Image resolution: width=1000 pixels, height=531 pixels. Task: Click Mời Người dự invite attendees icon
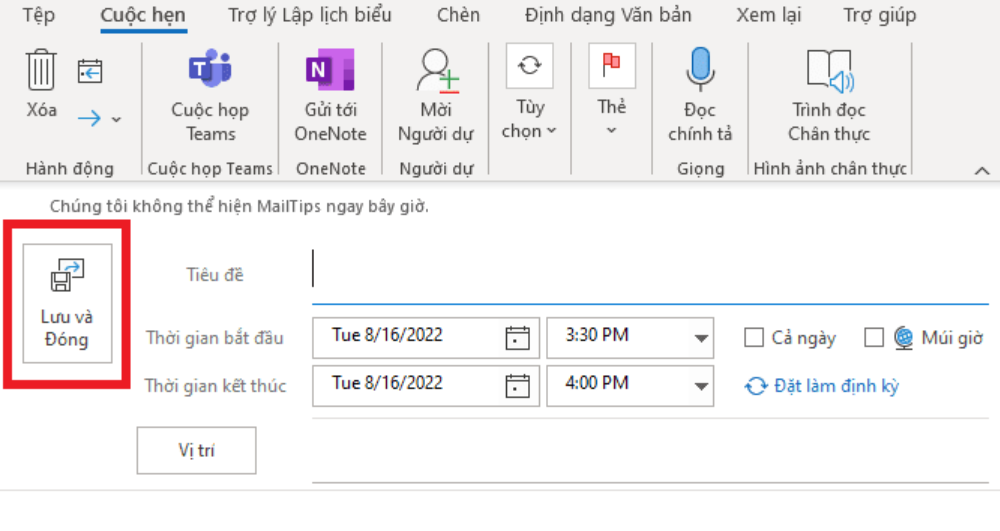coord(436,69)
